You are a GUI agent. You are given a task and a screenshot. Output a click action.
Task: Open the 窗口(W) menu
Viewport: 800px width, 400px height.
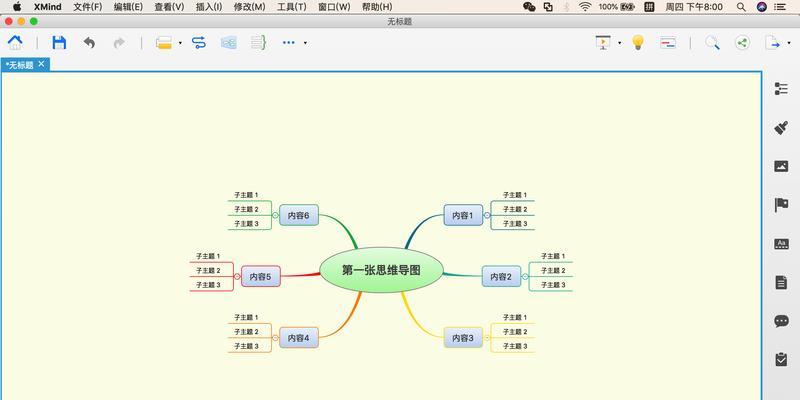[x=334, y=7]
